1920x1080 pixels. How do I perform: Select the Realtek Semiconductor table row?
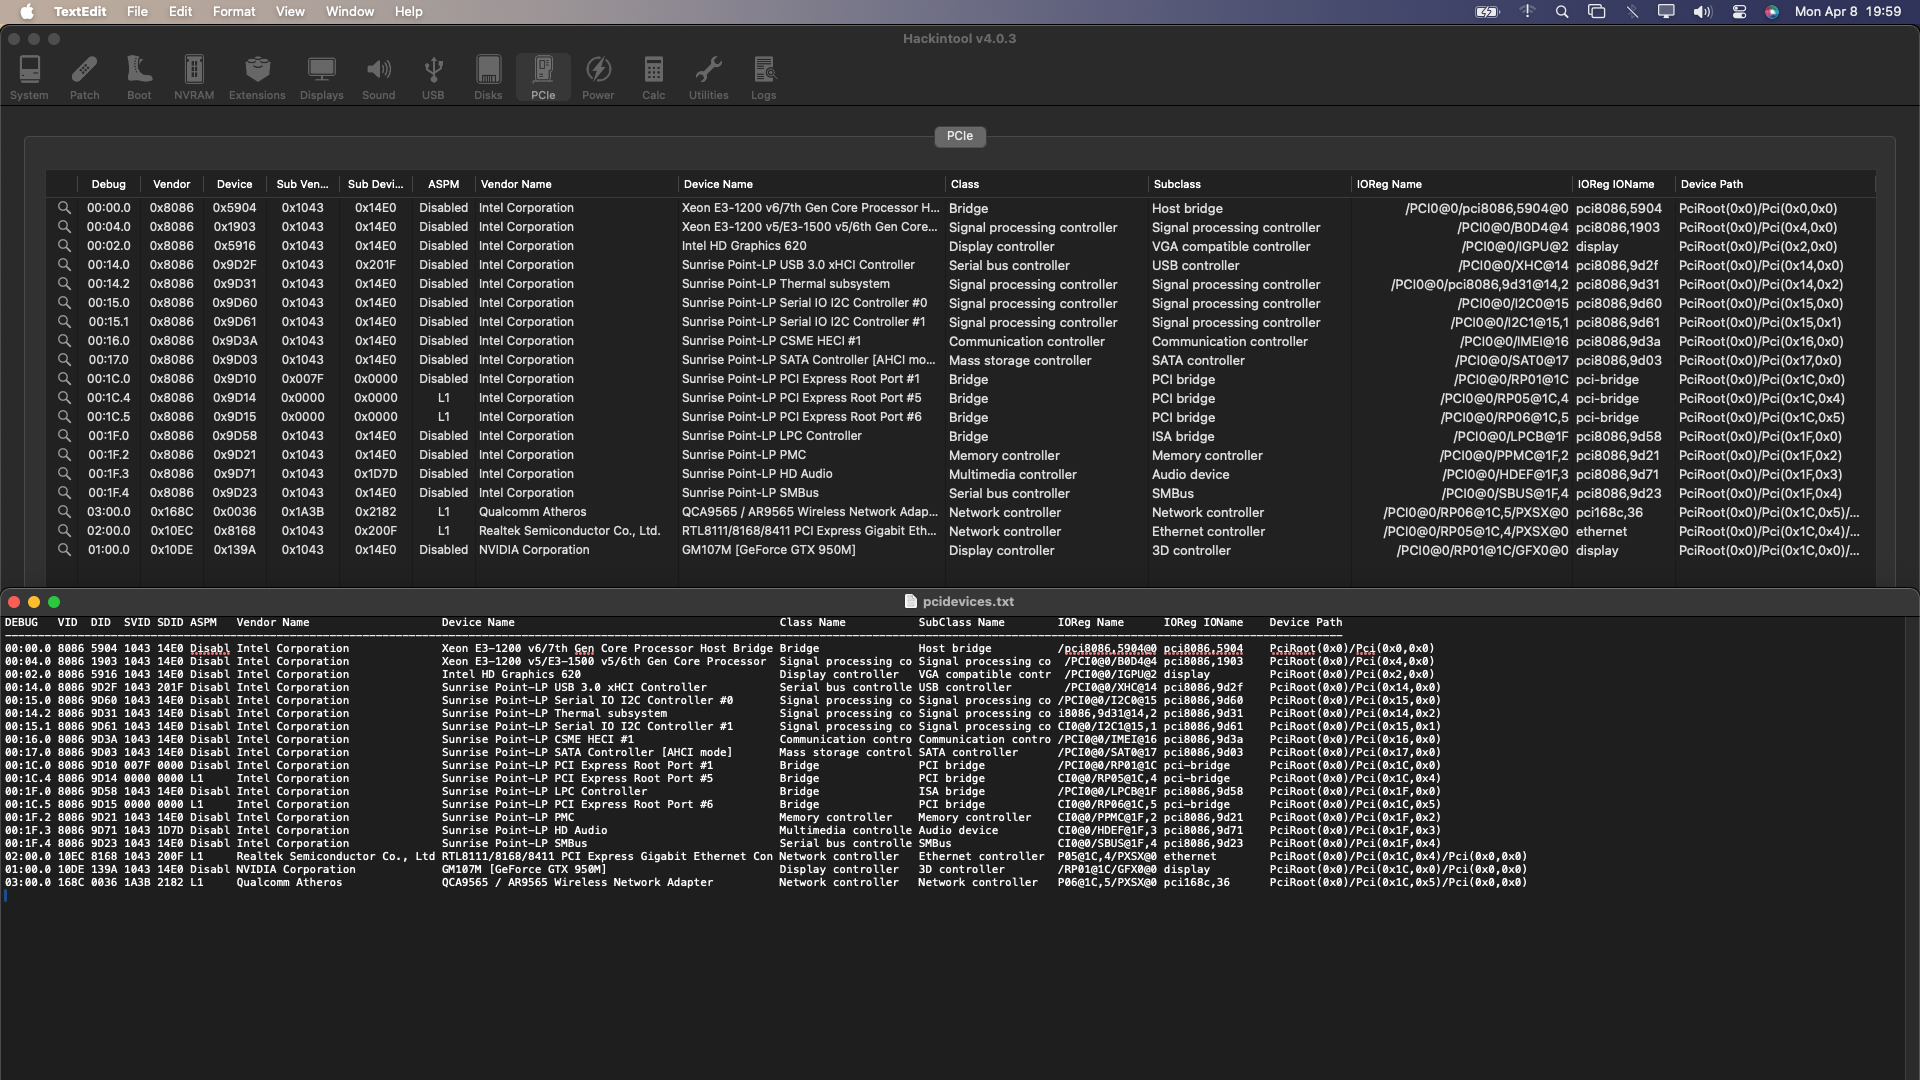coord(570,531)
